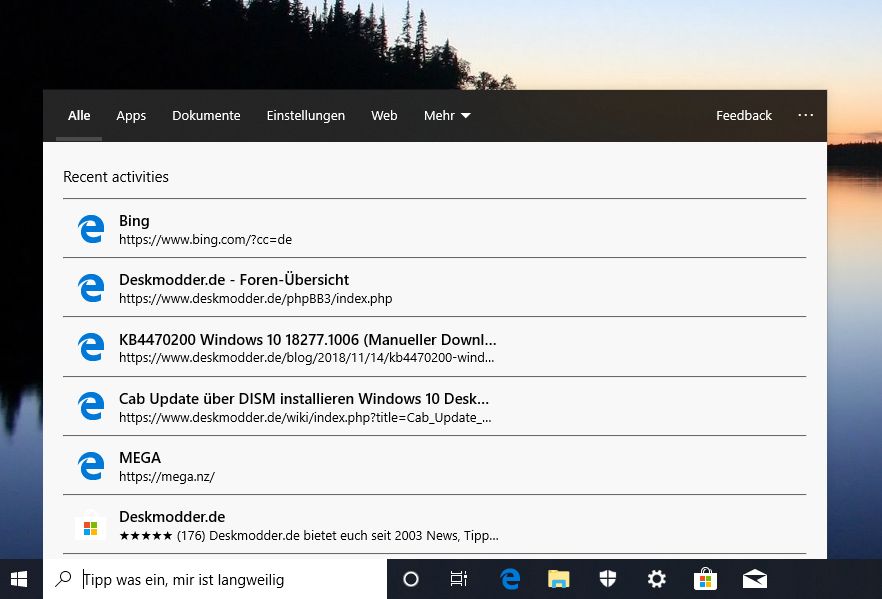The width and height of the screenshot is (882, 599).
Task: Open KB4470200 Windows 10 18277.1006 activity
Action: (x=434, y=347)
